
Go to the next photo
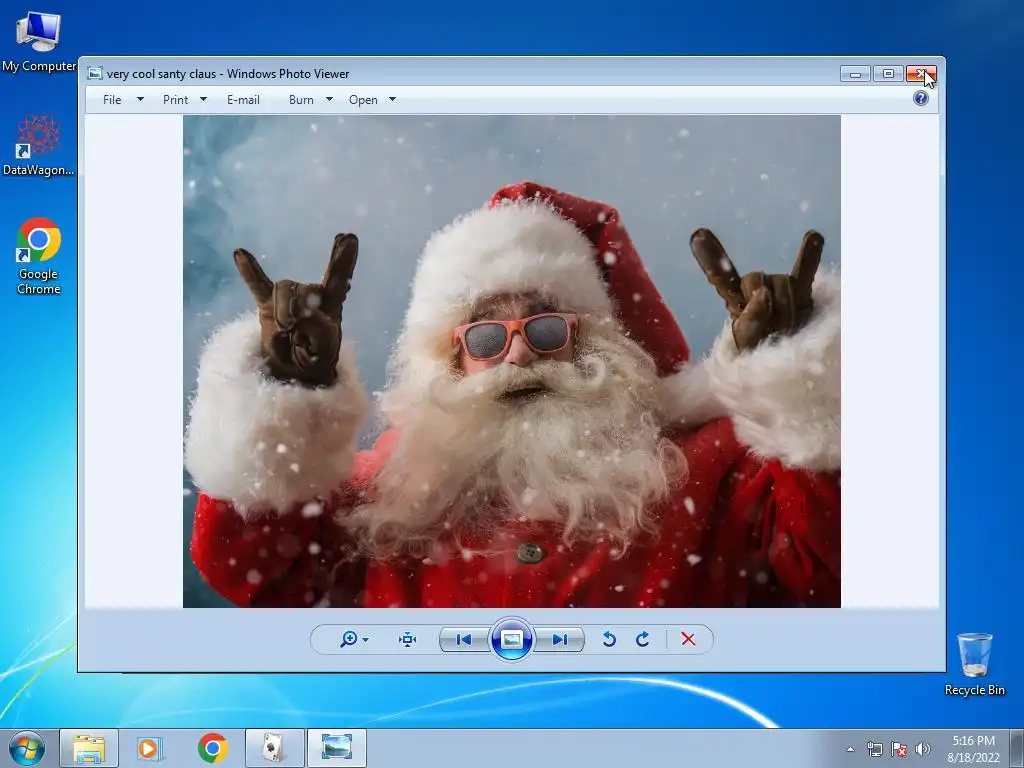click(560, 639)
